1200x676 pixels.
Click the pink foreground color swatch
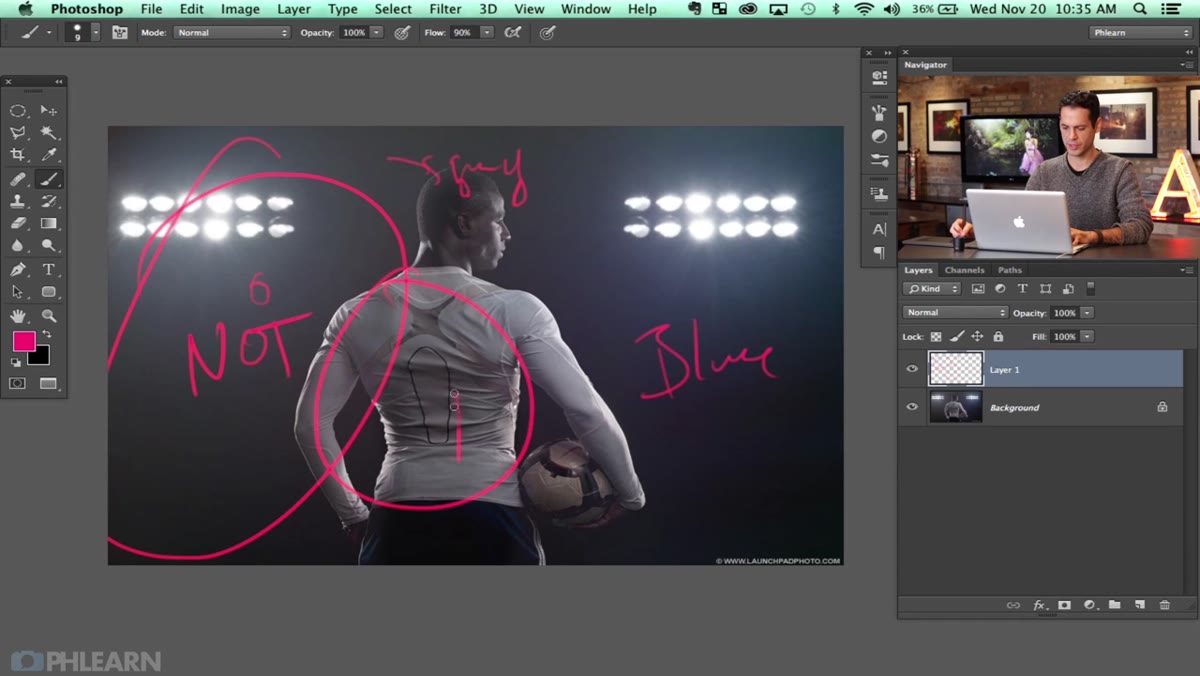coord(23,342)
